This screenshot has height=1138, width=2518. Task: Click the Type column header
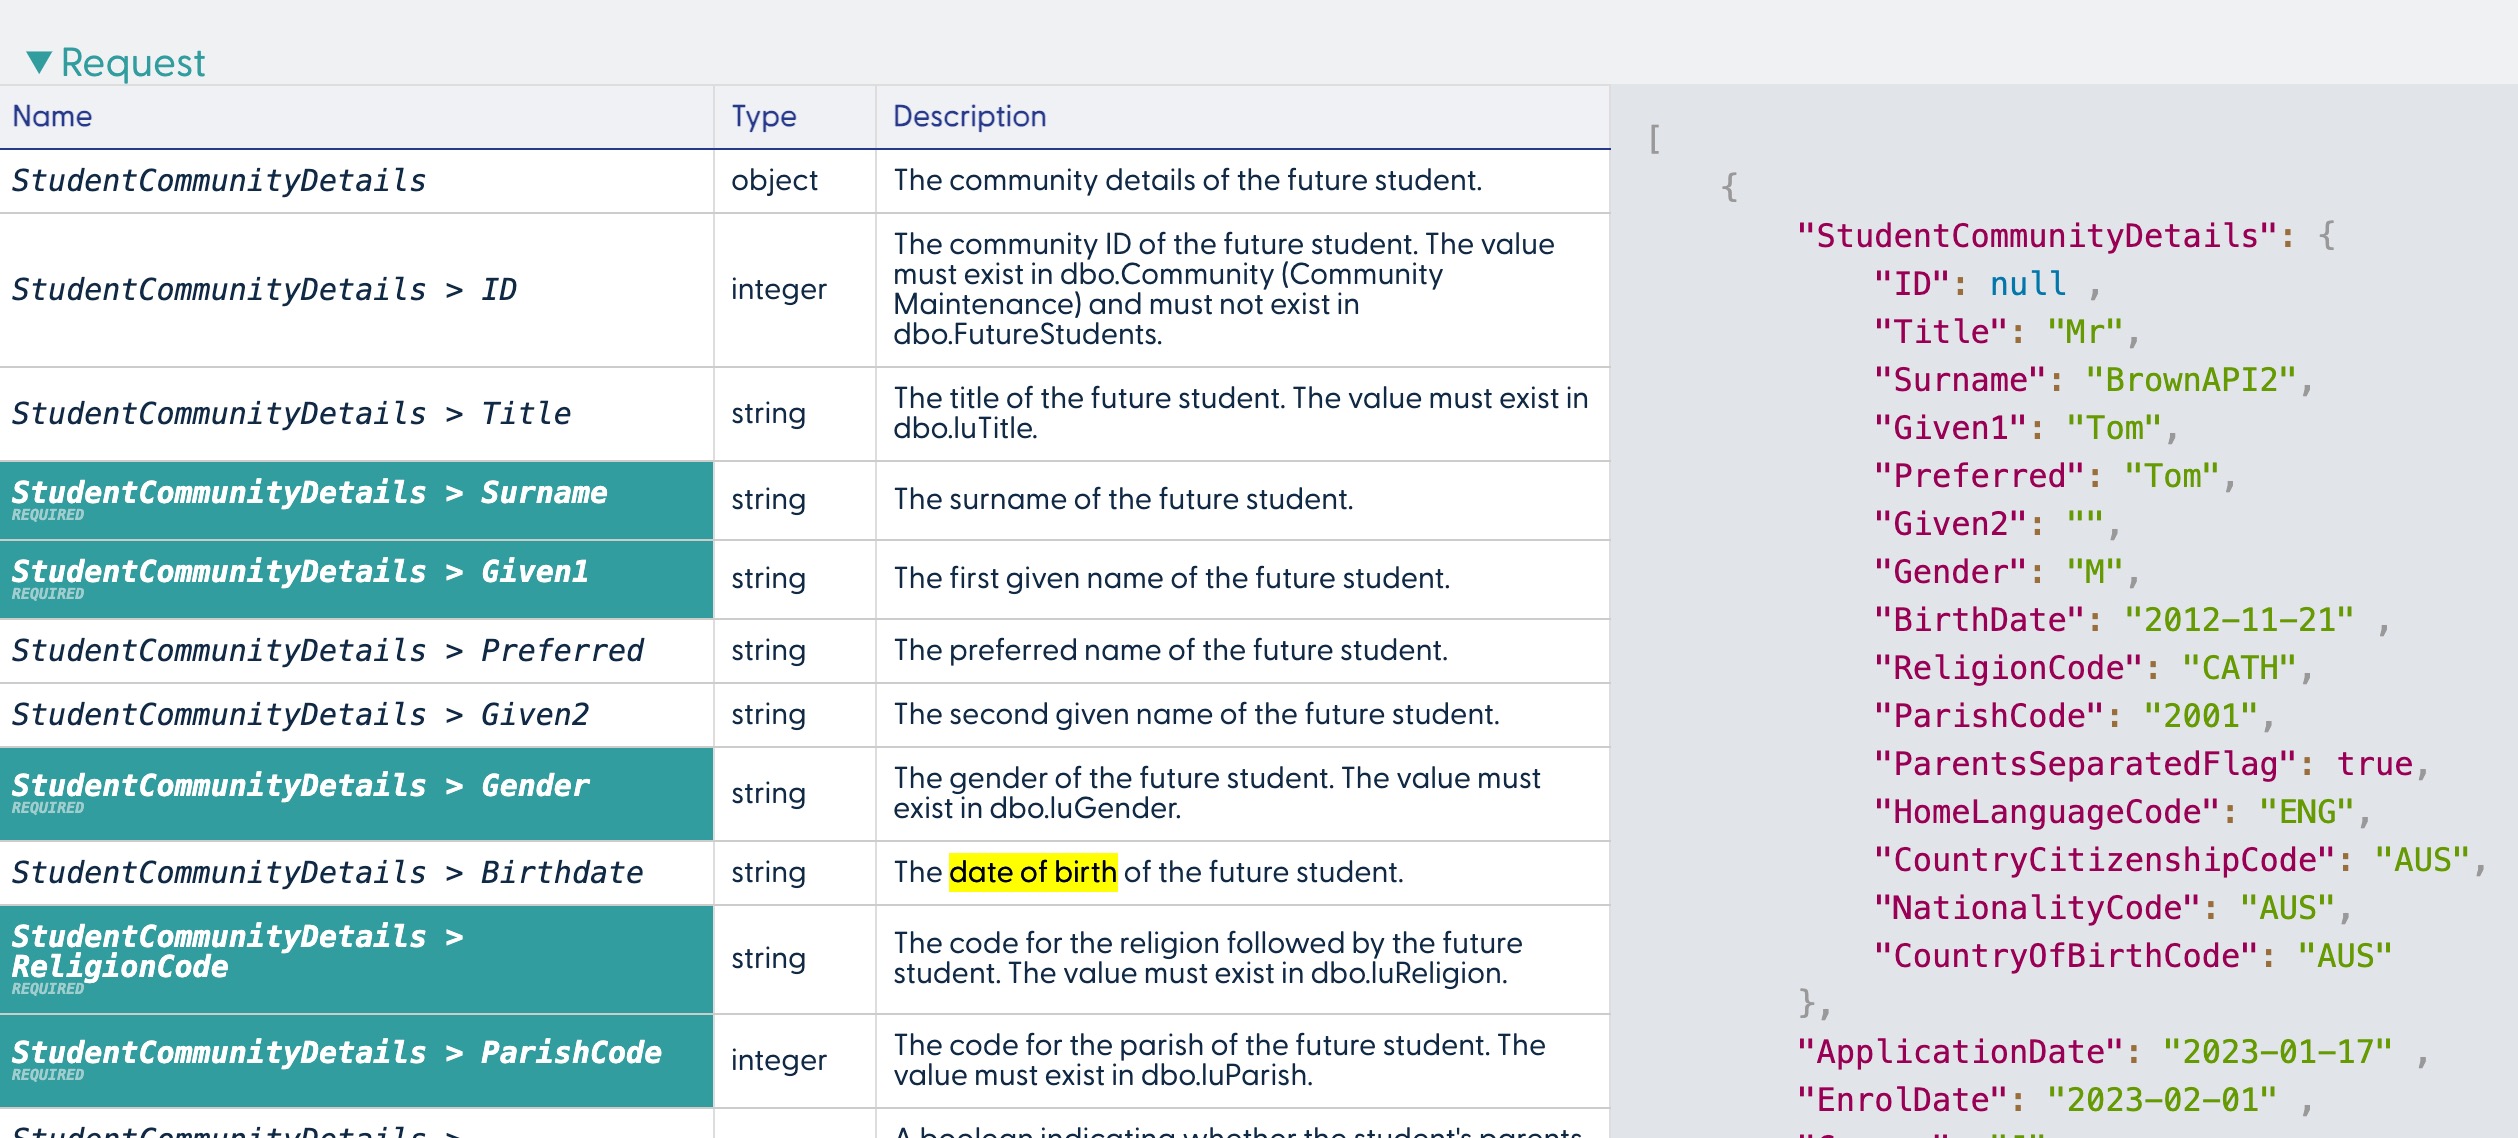pyautogui.click(x=763, y=116)
